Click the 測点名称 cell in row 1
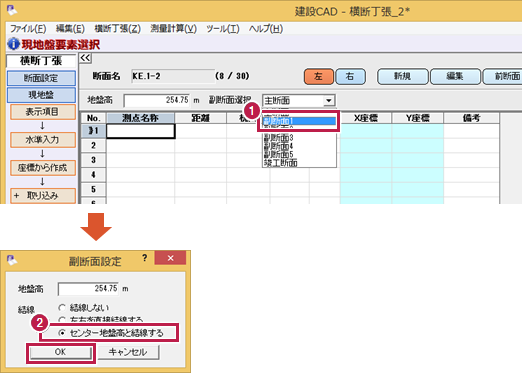The width and height of the screenshot is (522, 373). coord(141,131)
